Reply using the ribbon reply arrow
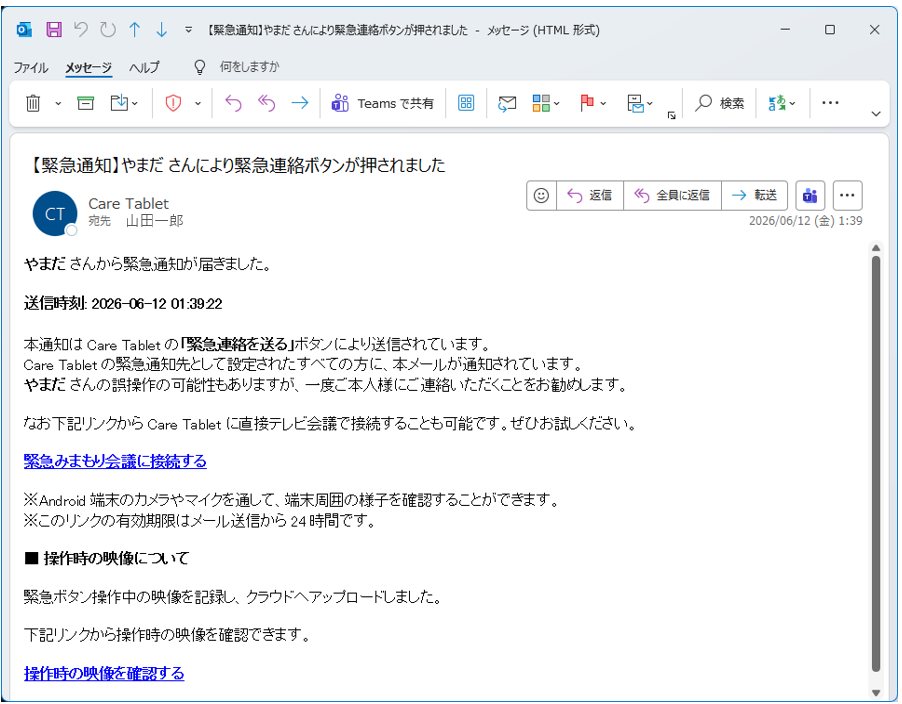Image resolution: width=902 pixels, height=704 pixels. pos(233,104)
